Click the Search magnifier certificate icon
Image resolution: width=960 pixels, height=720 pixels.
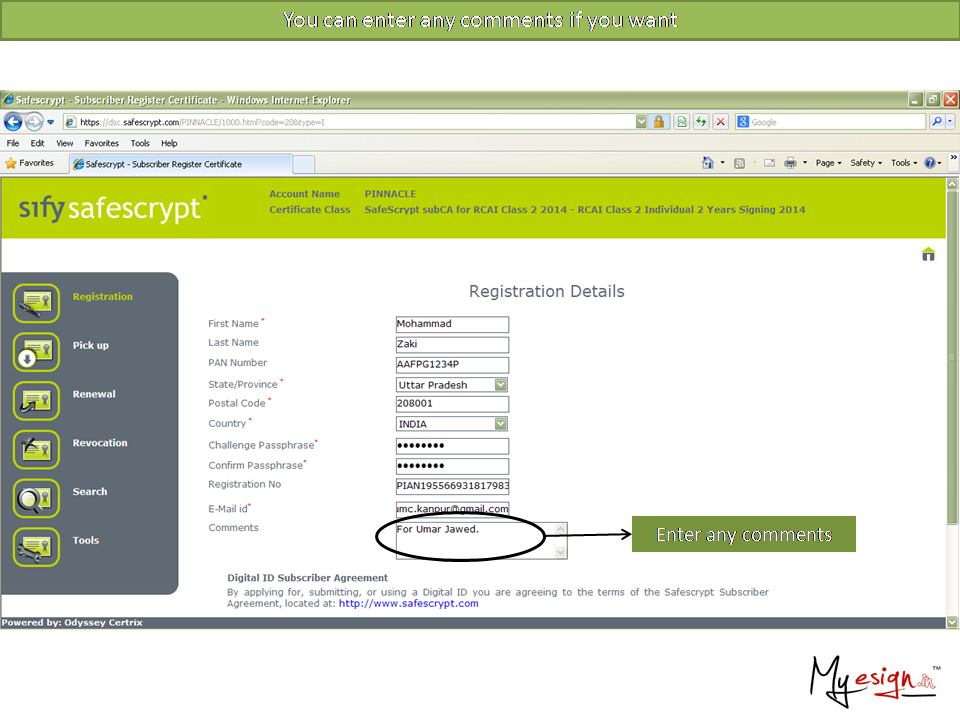37,498
